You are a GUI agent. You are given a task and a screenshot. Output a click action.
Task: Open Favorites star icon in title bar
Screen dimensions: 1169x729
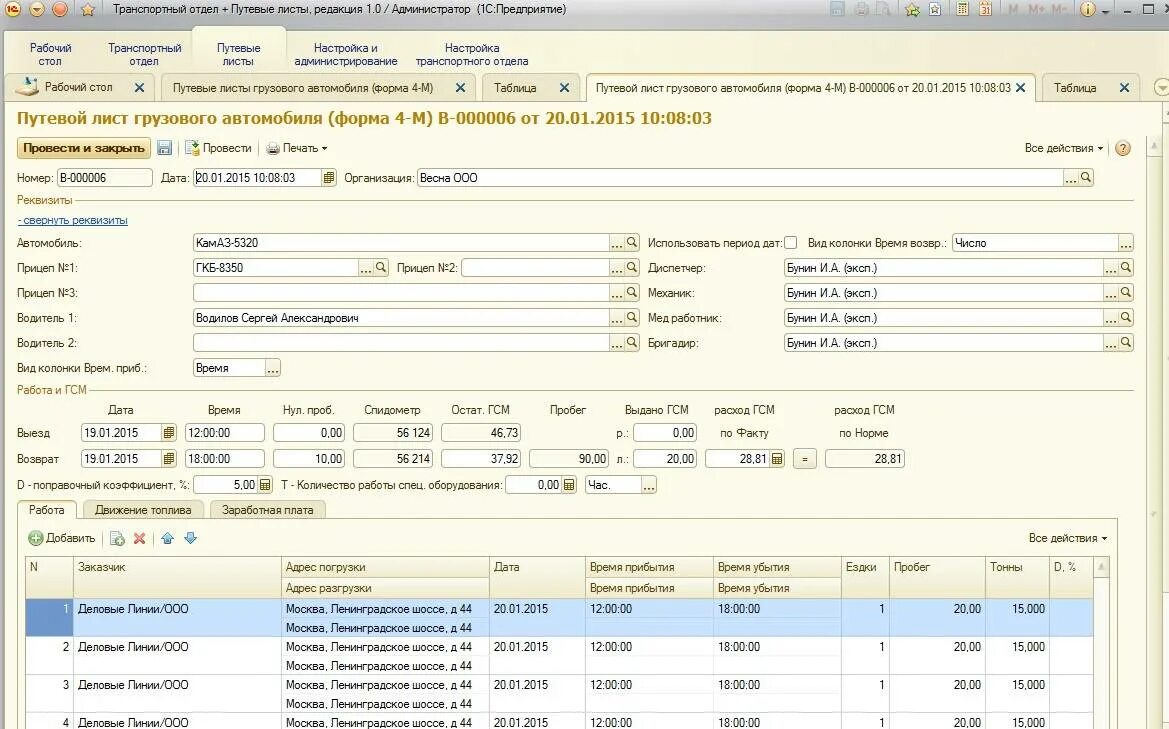[x=88, y=10]
